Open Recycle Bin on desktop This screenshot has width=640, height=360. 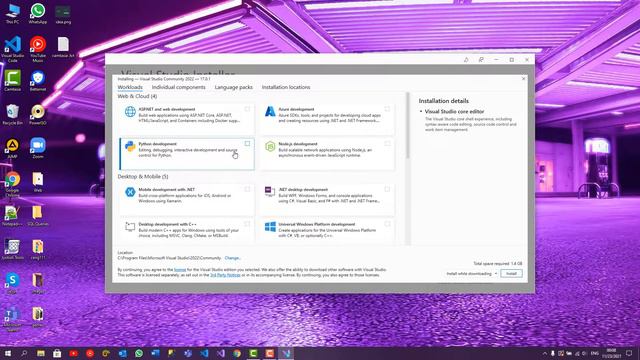(x=13, y=114)
